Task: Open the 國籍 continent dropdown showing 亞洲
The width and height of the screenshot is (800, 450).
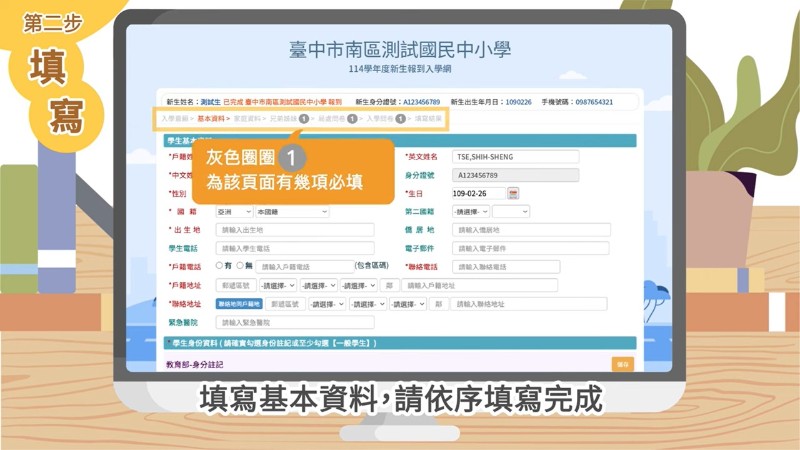Action: [234, 212]
